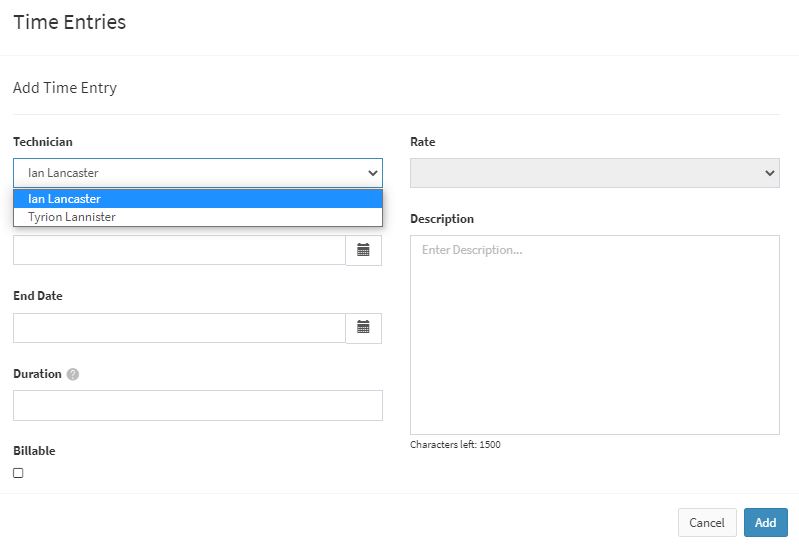Click the End Date field label
Viewport: 799px width, 548px height.
coord(38,296)
